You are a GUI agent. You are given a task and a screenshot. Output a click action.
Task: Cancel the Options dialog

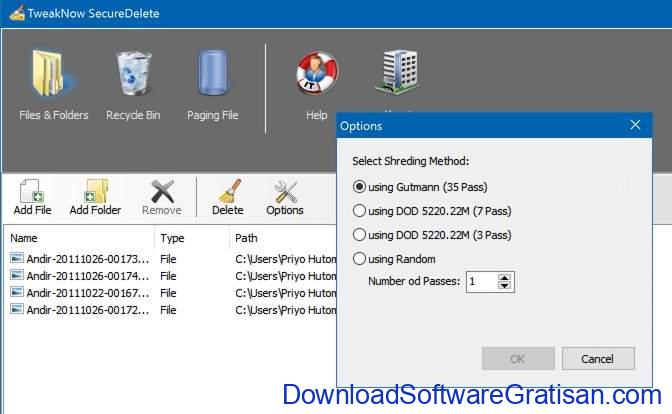[x=598, y=359]
